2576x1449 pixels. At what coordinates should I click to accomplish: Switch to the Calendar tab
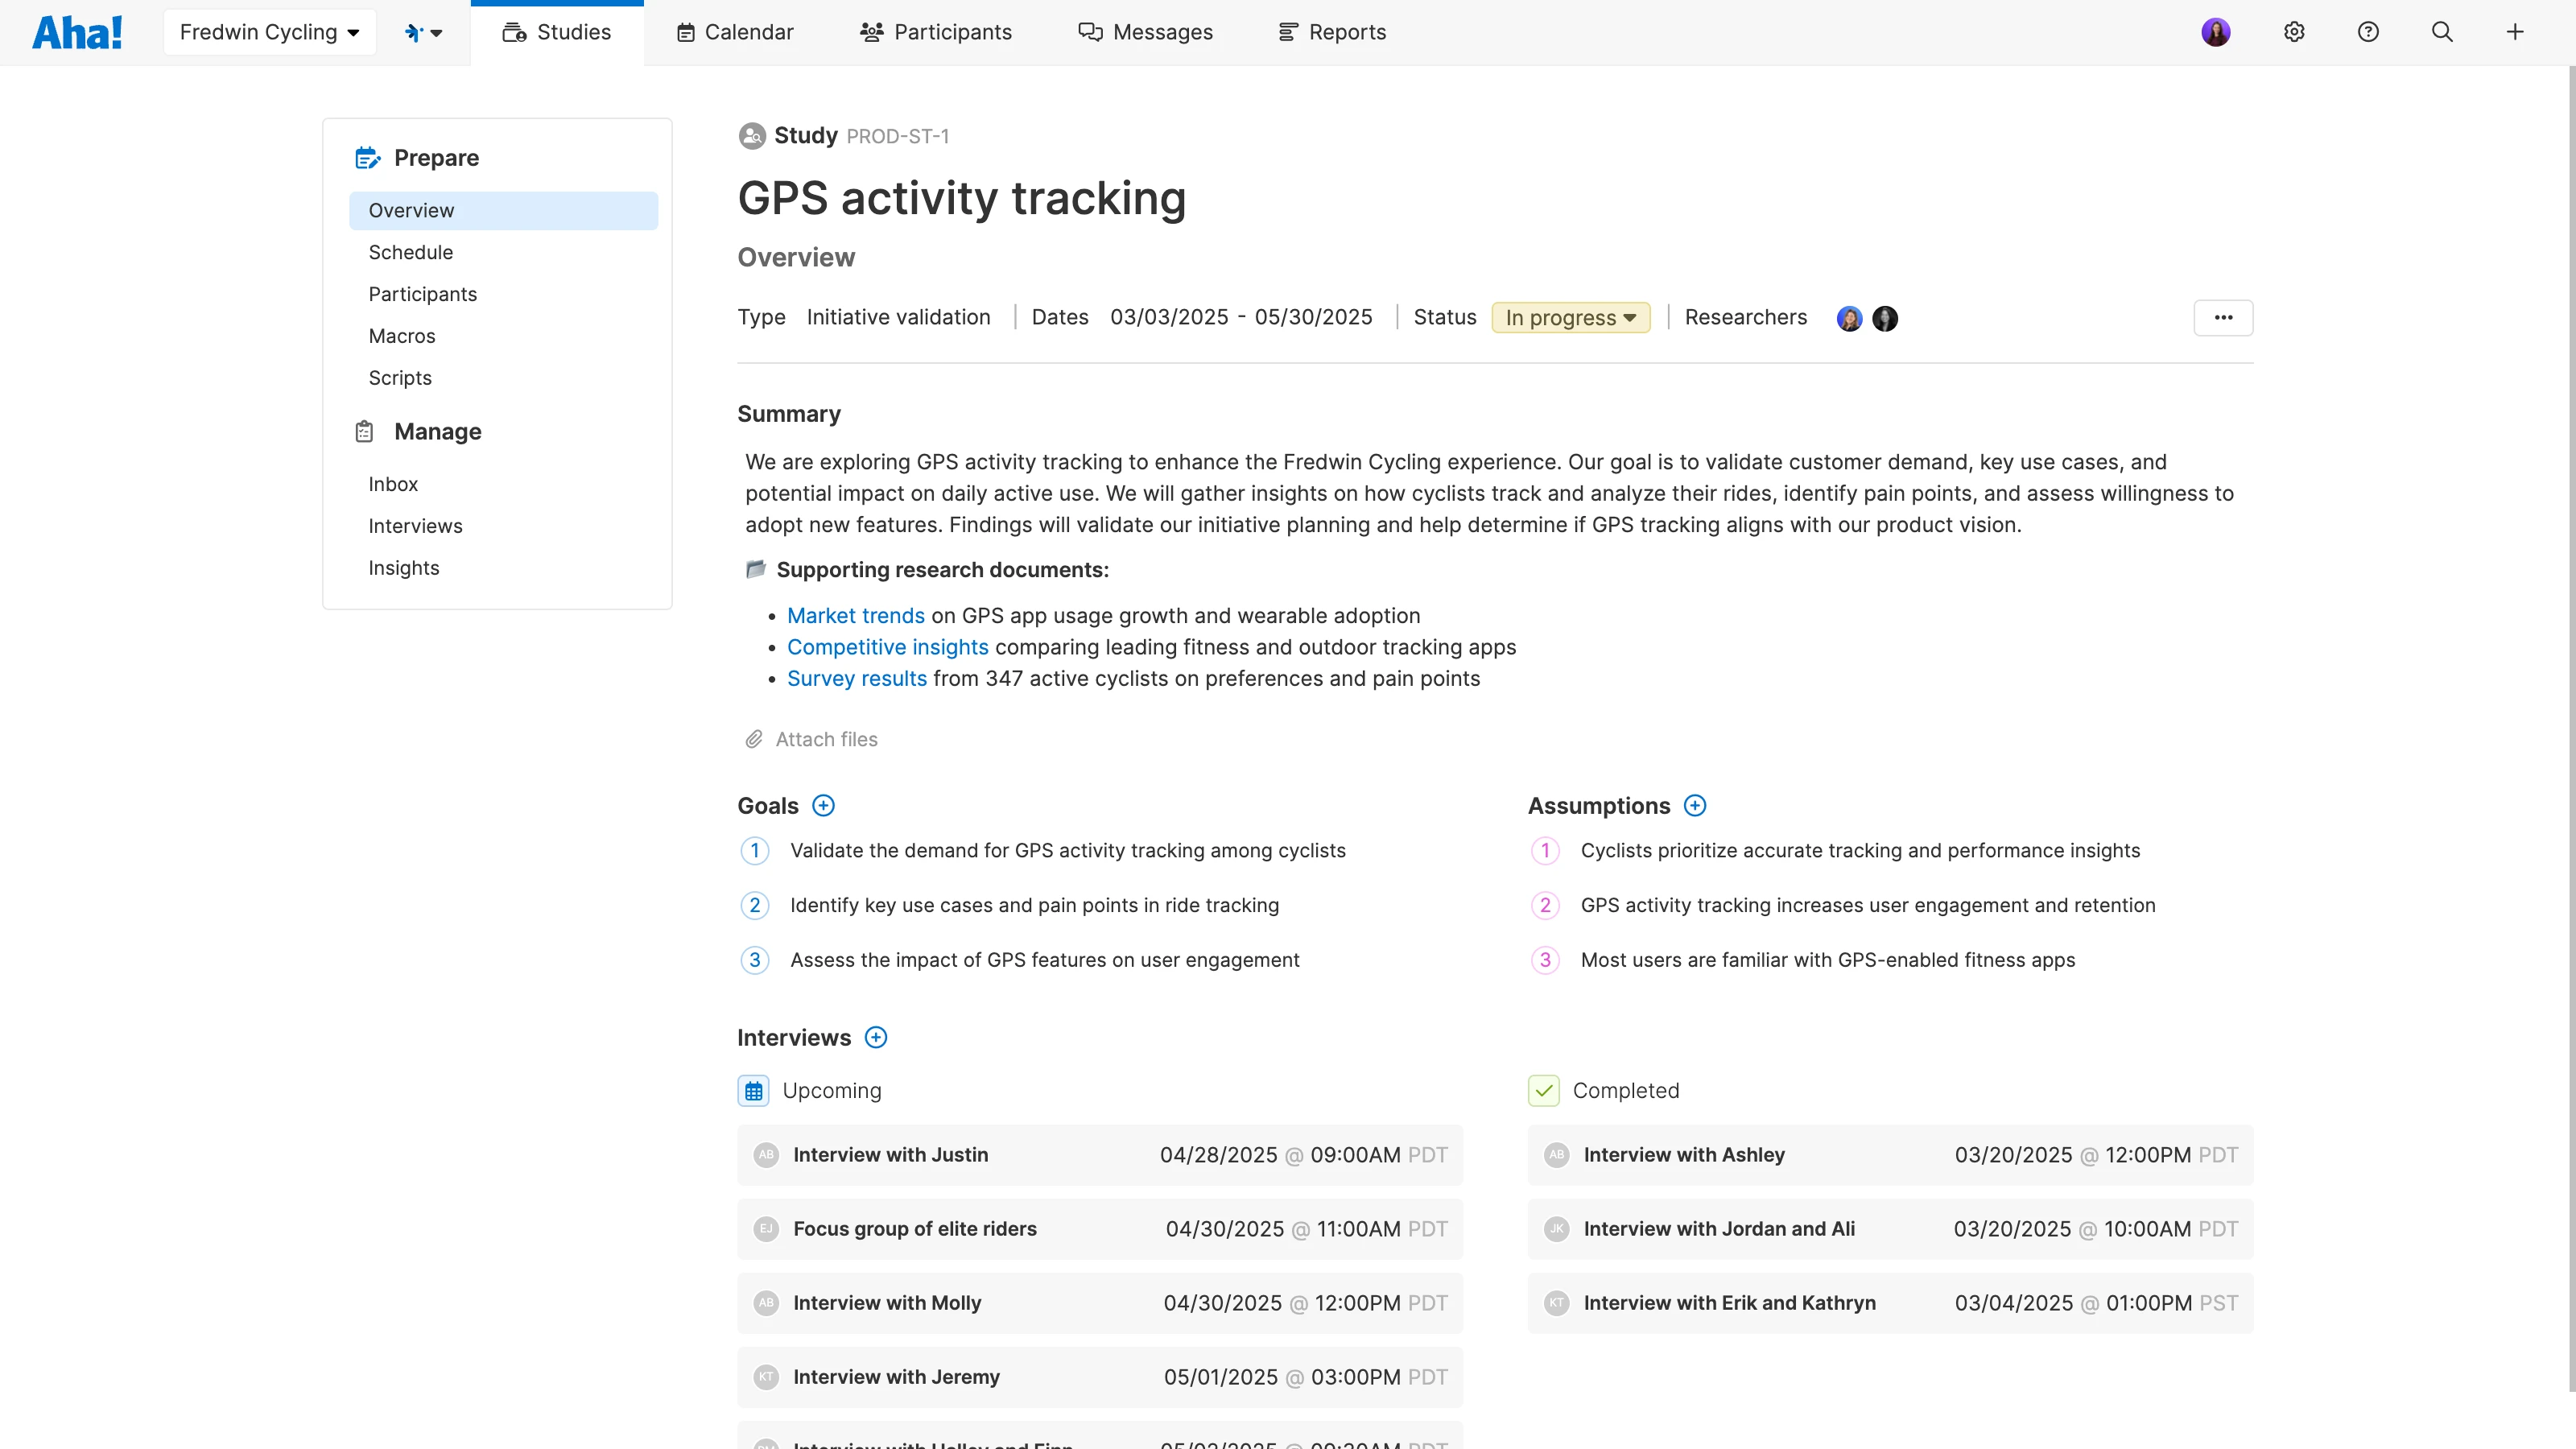point(735,31)
